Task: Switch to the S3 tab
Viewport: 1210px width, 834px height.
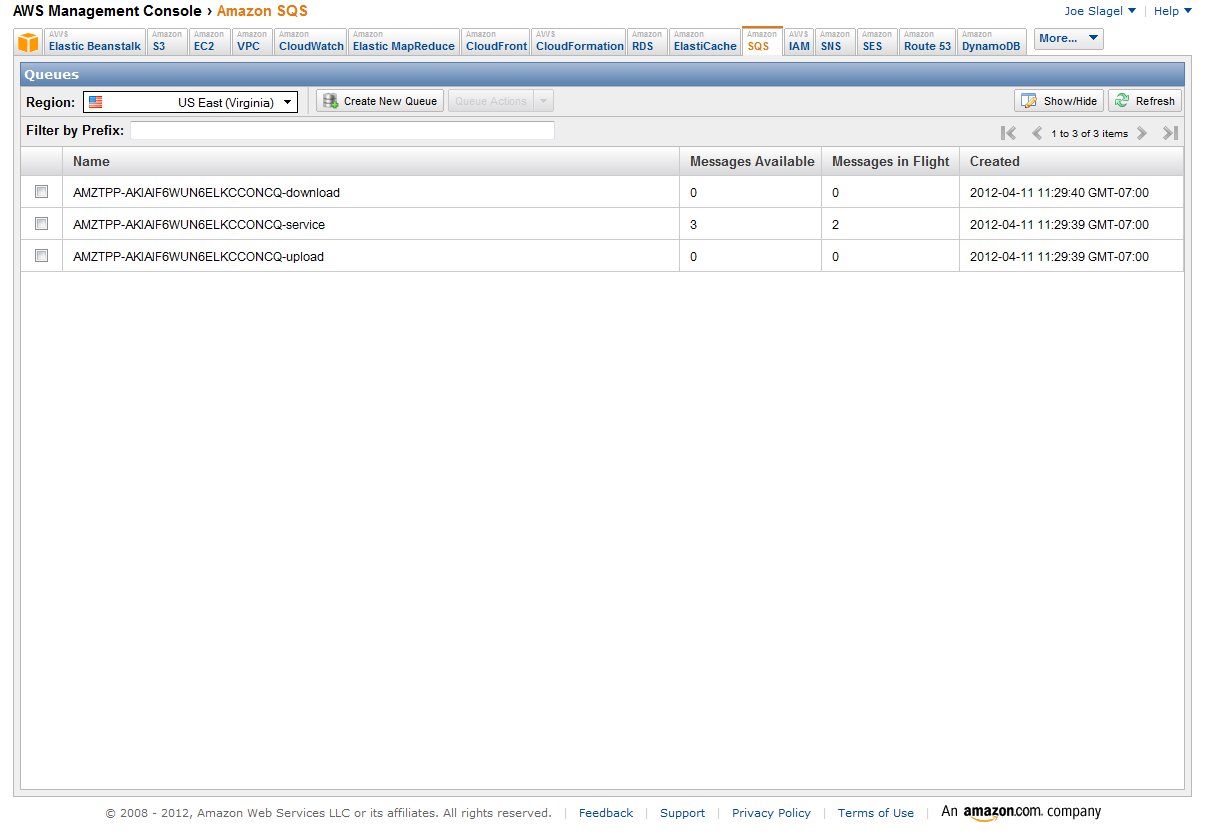Action: pyautogui.click(x=167, y=42)
